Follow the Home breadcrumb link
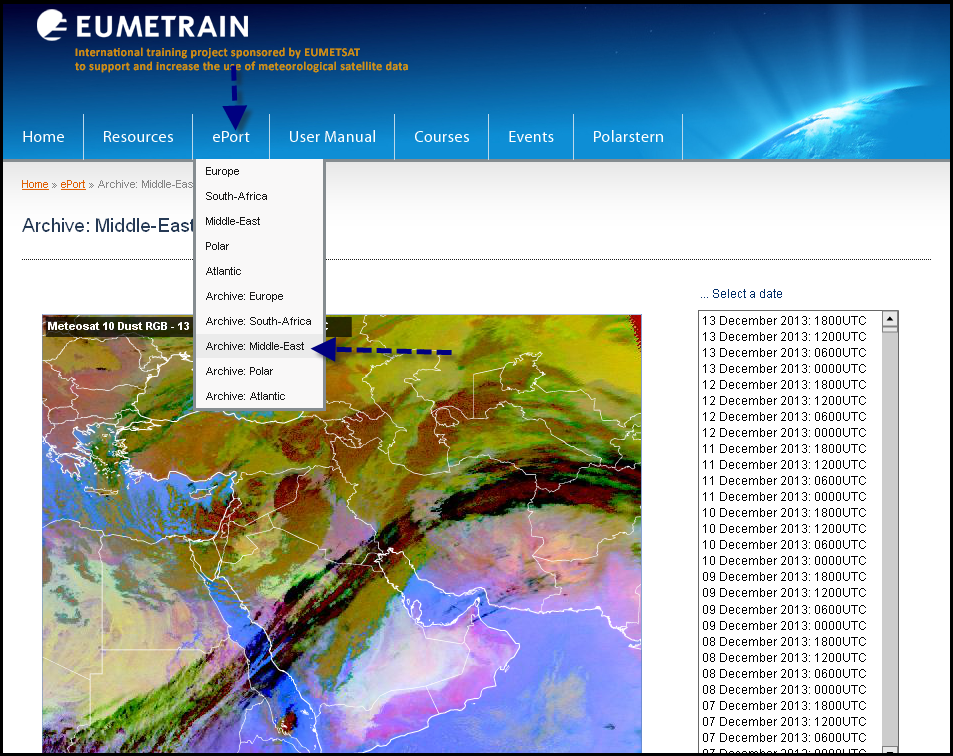Viewport: 953px width, 756px height. [x=35, y=184]
